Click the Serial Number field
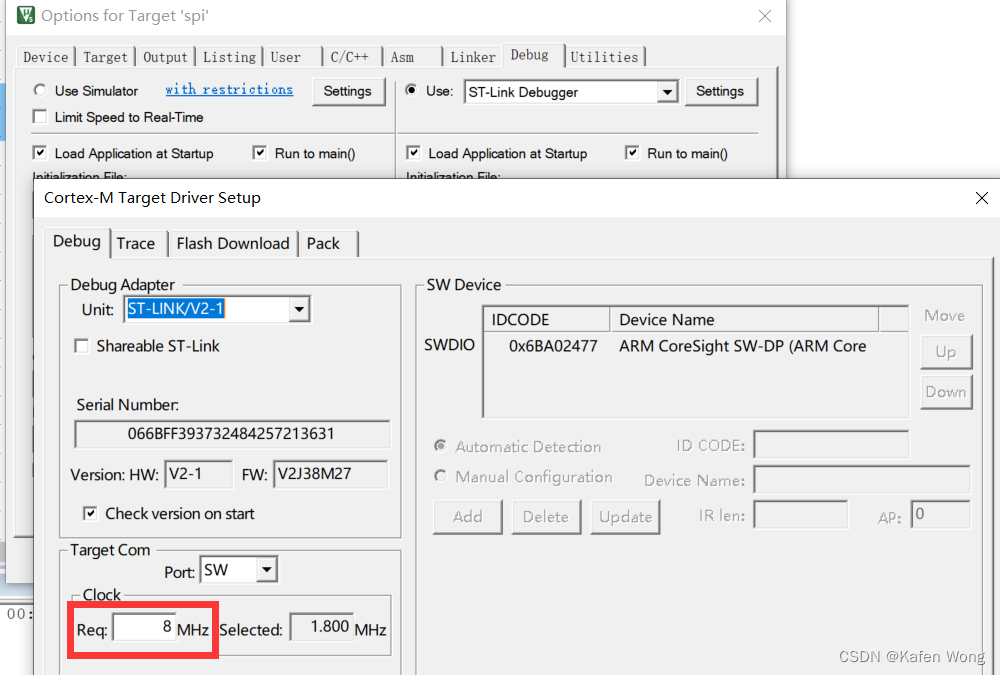1000x675 pixels. tap(232, 434)
